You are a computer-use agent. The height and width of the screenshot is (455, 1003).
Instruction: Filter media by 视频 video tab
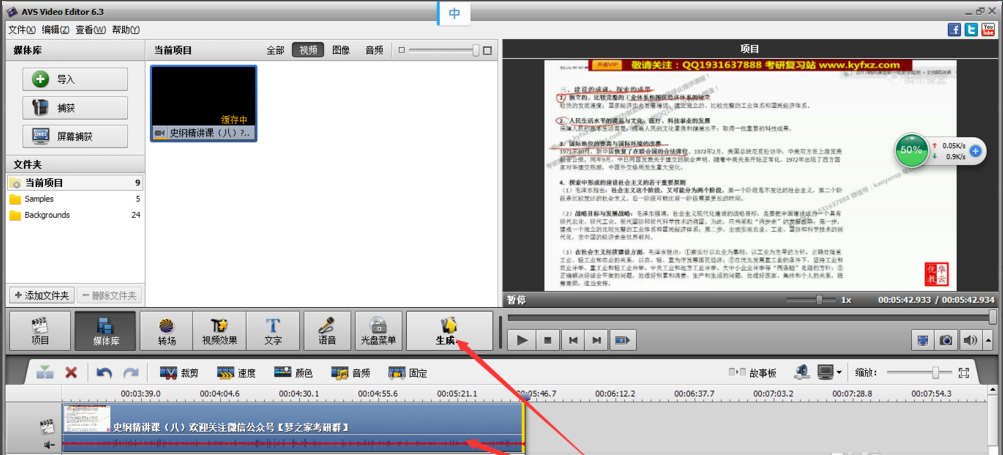(x=308, y=51)
